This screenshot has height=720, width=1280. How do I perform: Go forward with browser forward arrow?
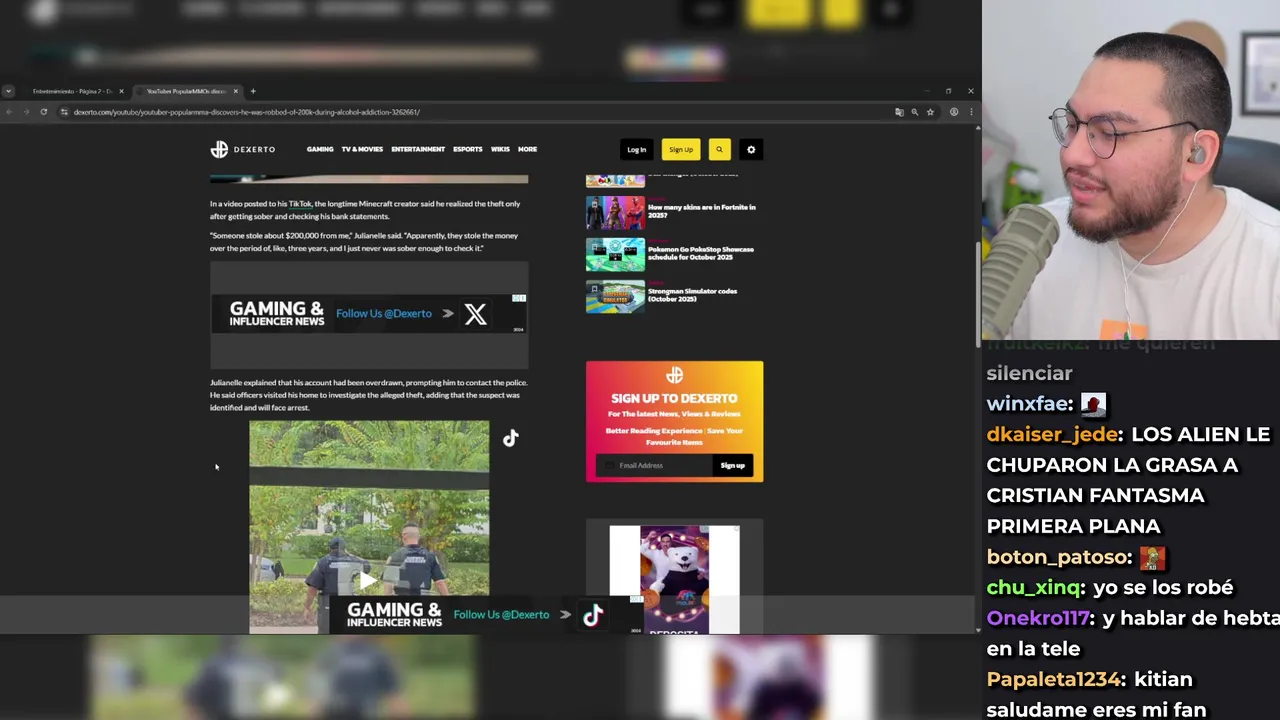pyautogui.click(x=27, y=112)
